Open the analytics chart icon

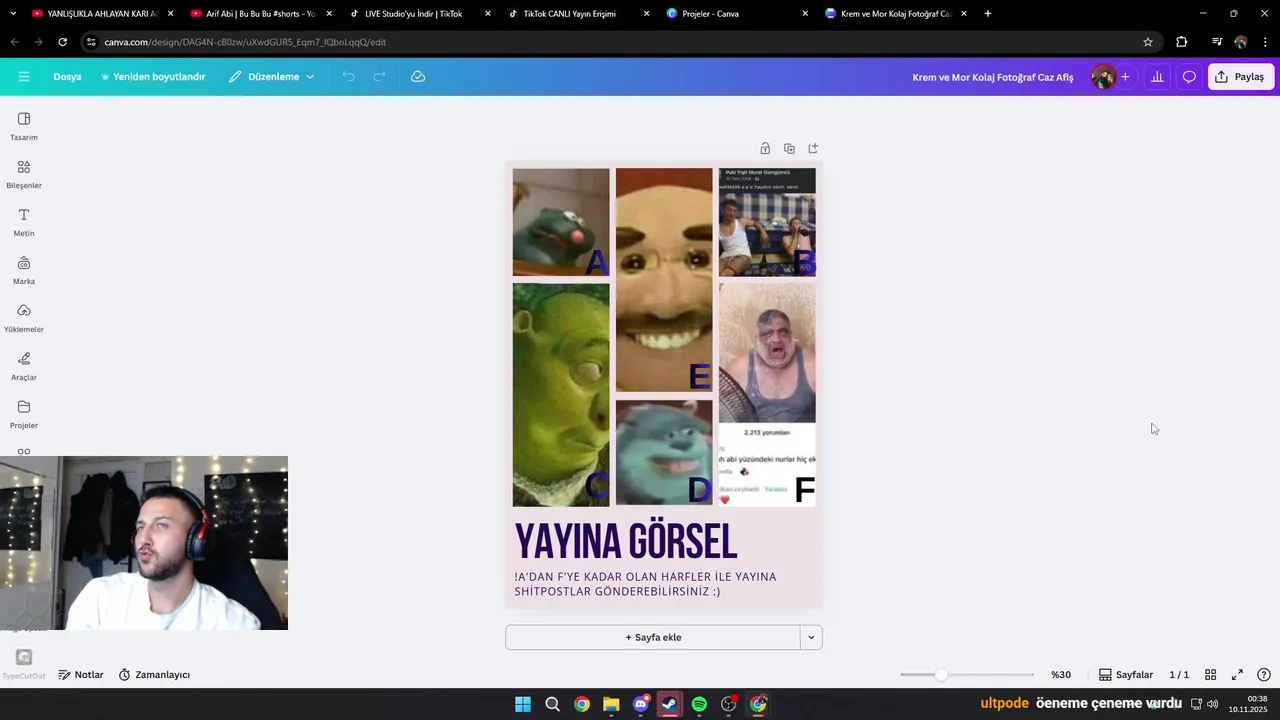pyautogui.click(x=1157, y=77)
